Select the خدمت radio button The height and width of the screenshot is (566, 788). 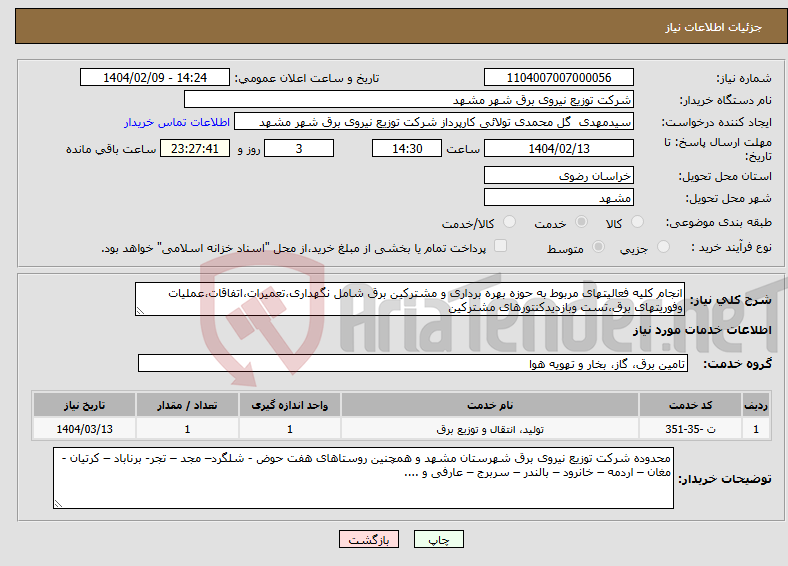[581, 222]
